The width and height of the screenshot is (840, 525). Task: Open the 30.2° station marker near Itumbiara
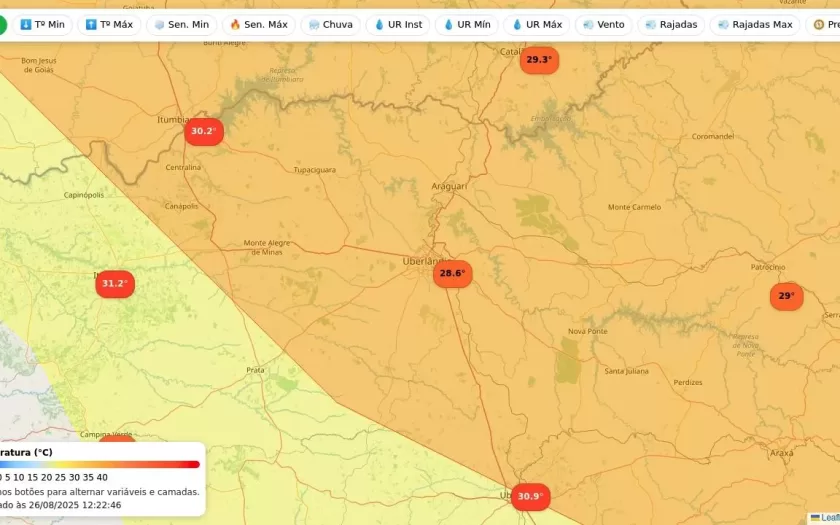click(203, 131)
